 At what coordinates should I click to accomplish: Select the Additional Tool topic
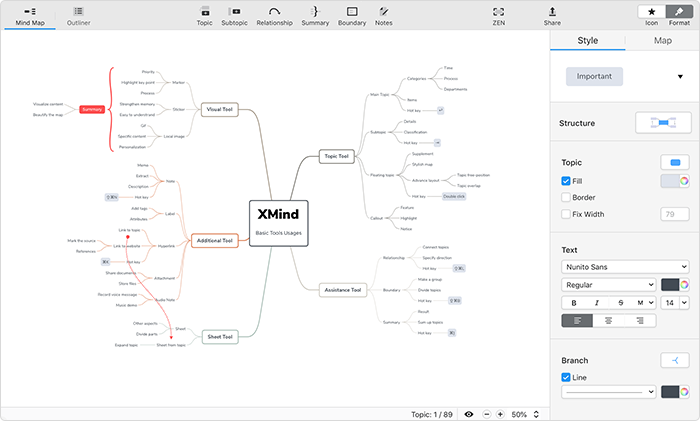[215, 241]
